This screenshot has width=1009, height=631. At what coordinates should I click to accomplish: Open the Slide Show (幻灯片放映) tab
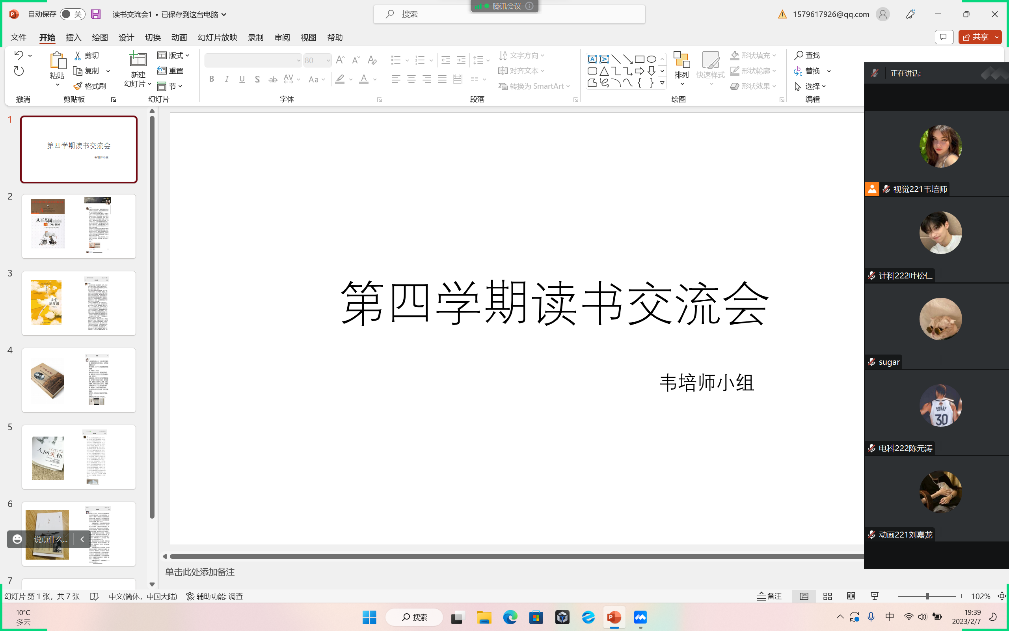(215, 37)
